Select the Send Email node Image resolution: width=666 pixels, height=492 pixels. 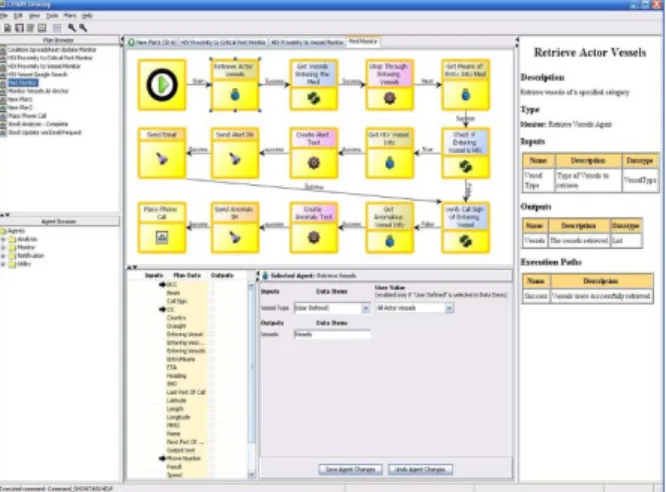click(x=162, y=153)
